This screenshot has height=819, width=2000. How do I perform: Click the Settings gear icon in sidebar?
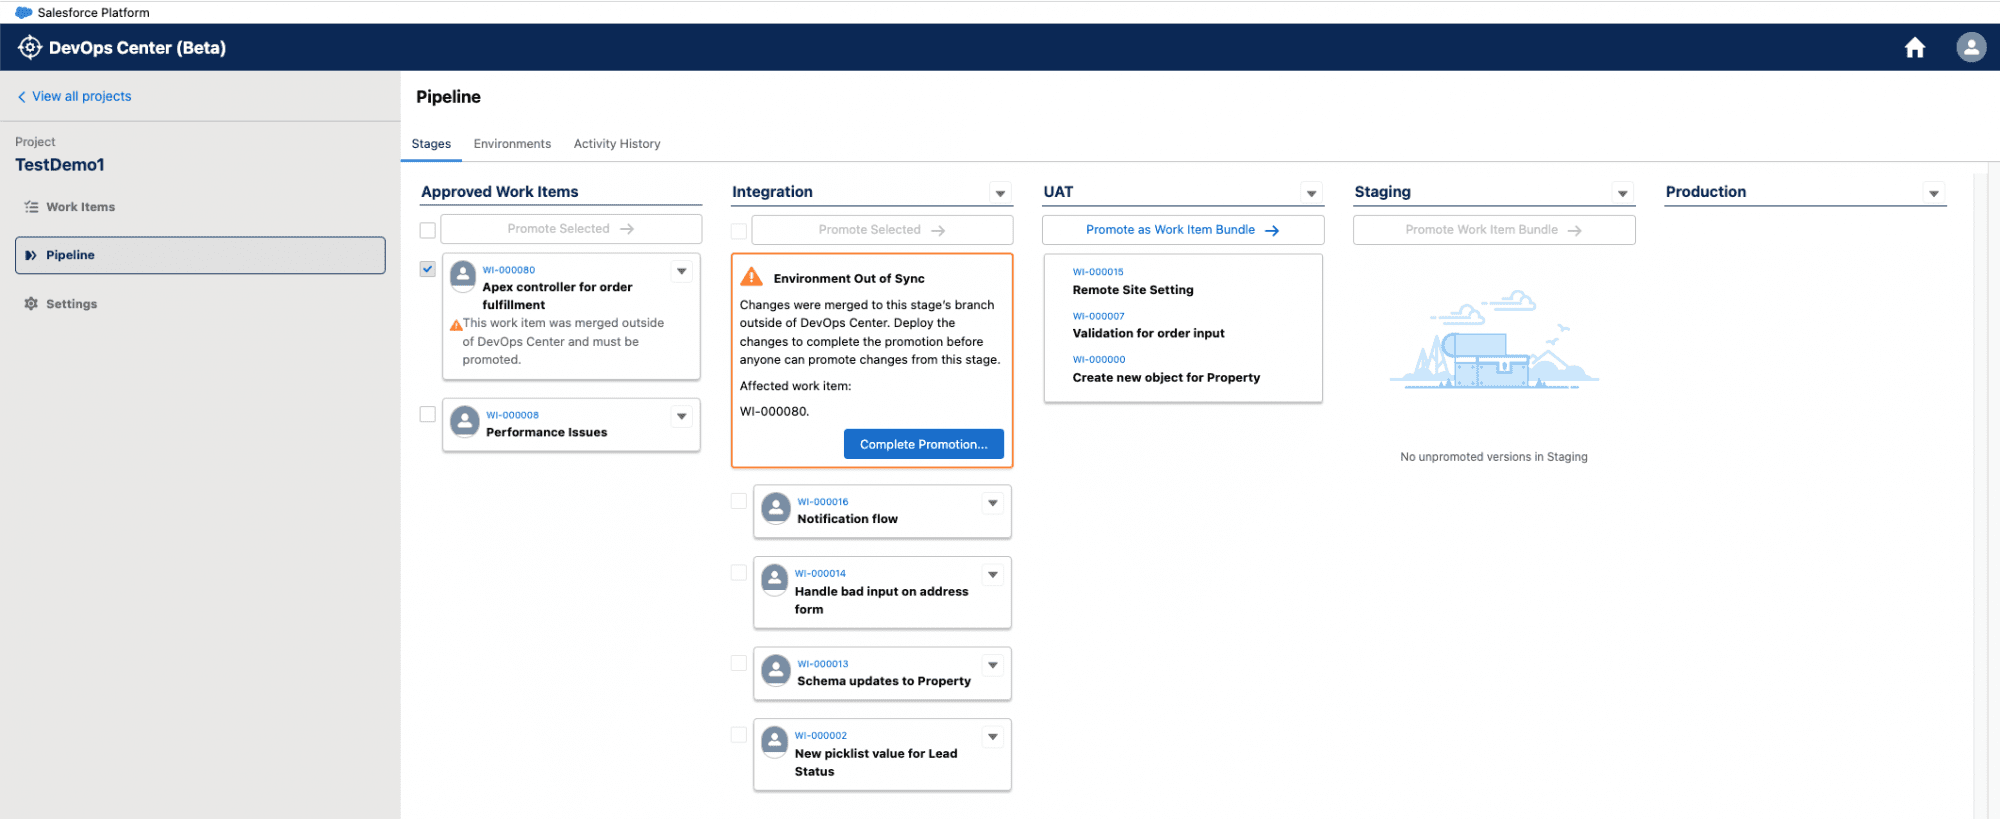tap(31, 304)
